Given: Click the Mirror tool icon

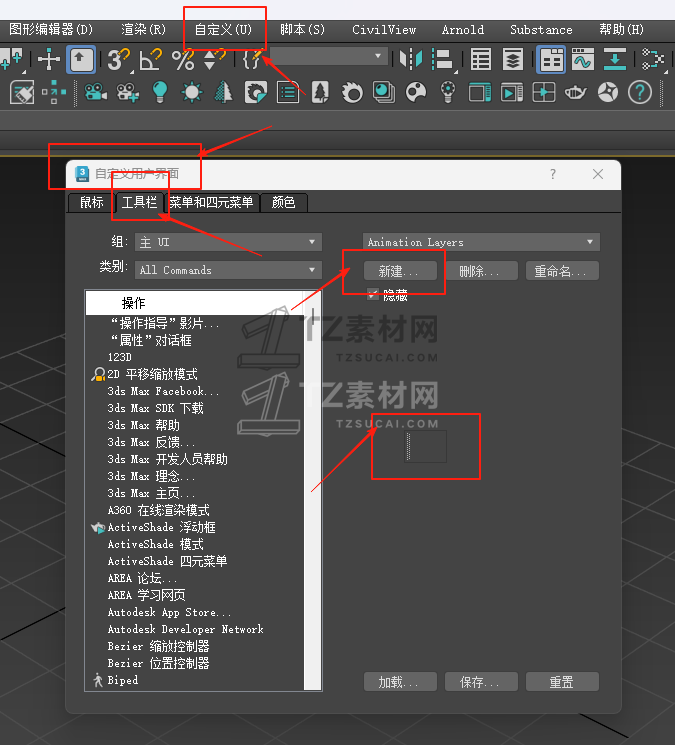Looking at the screenshot, I should pyautogui.click(x=410, y=59).
